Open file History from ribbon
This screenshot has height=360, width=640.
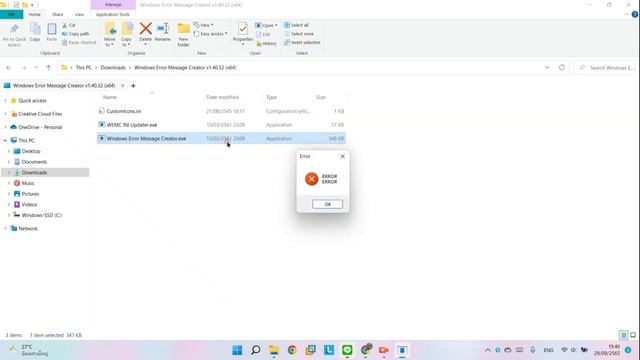[267, 43]
